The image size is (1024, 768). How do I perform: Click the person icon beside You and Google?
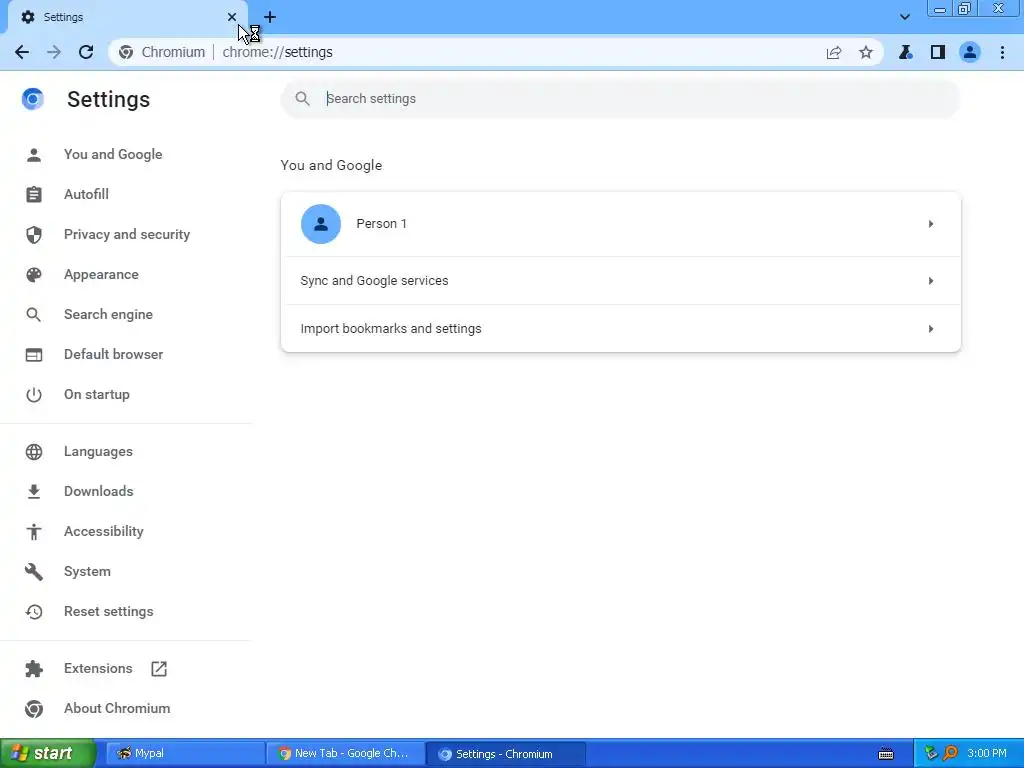pos(34,155)
